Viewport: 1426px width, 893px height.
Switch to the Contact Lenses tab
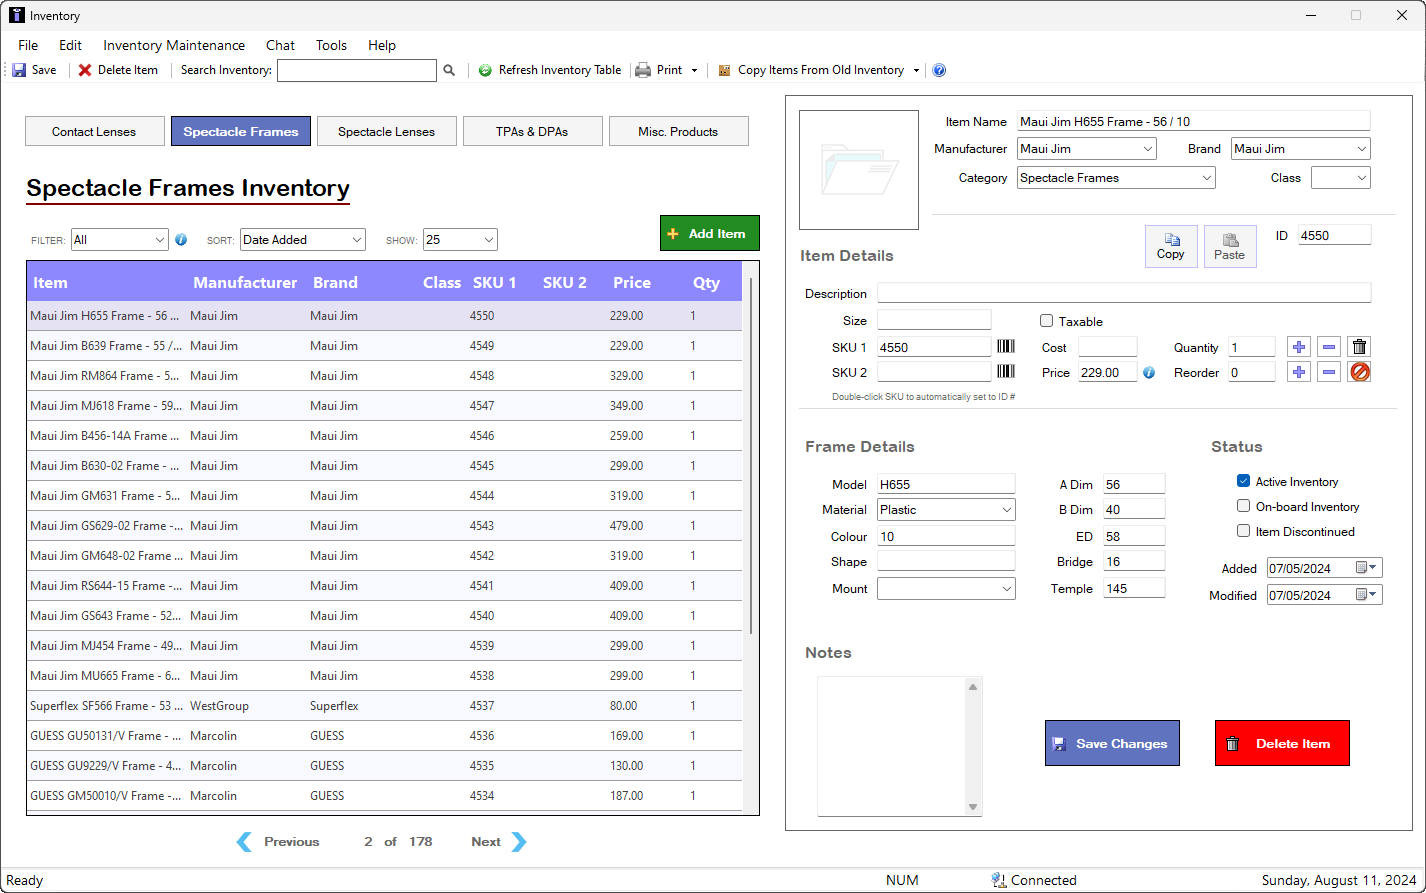pyautogui.click(x=94, y=131)
